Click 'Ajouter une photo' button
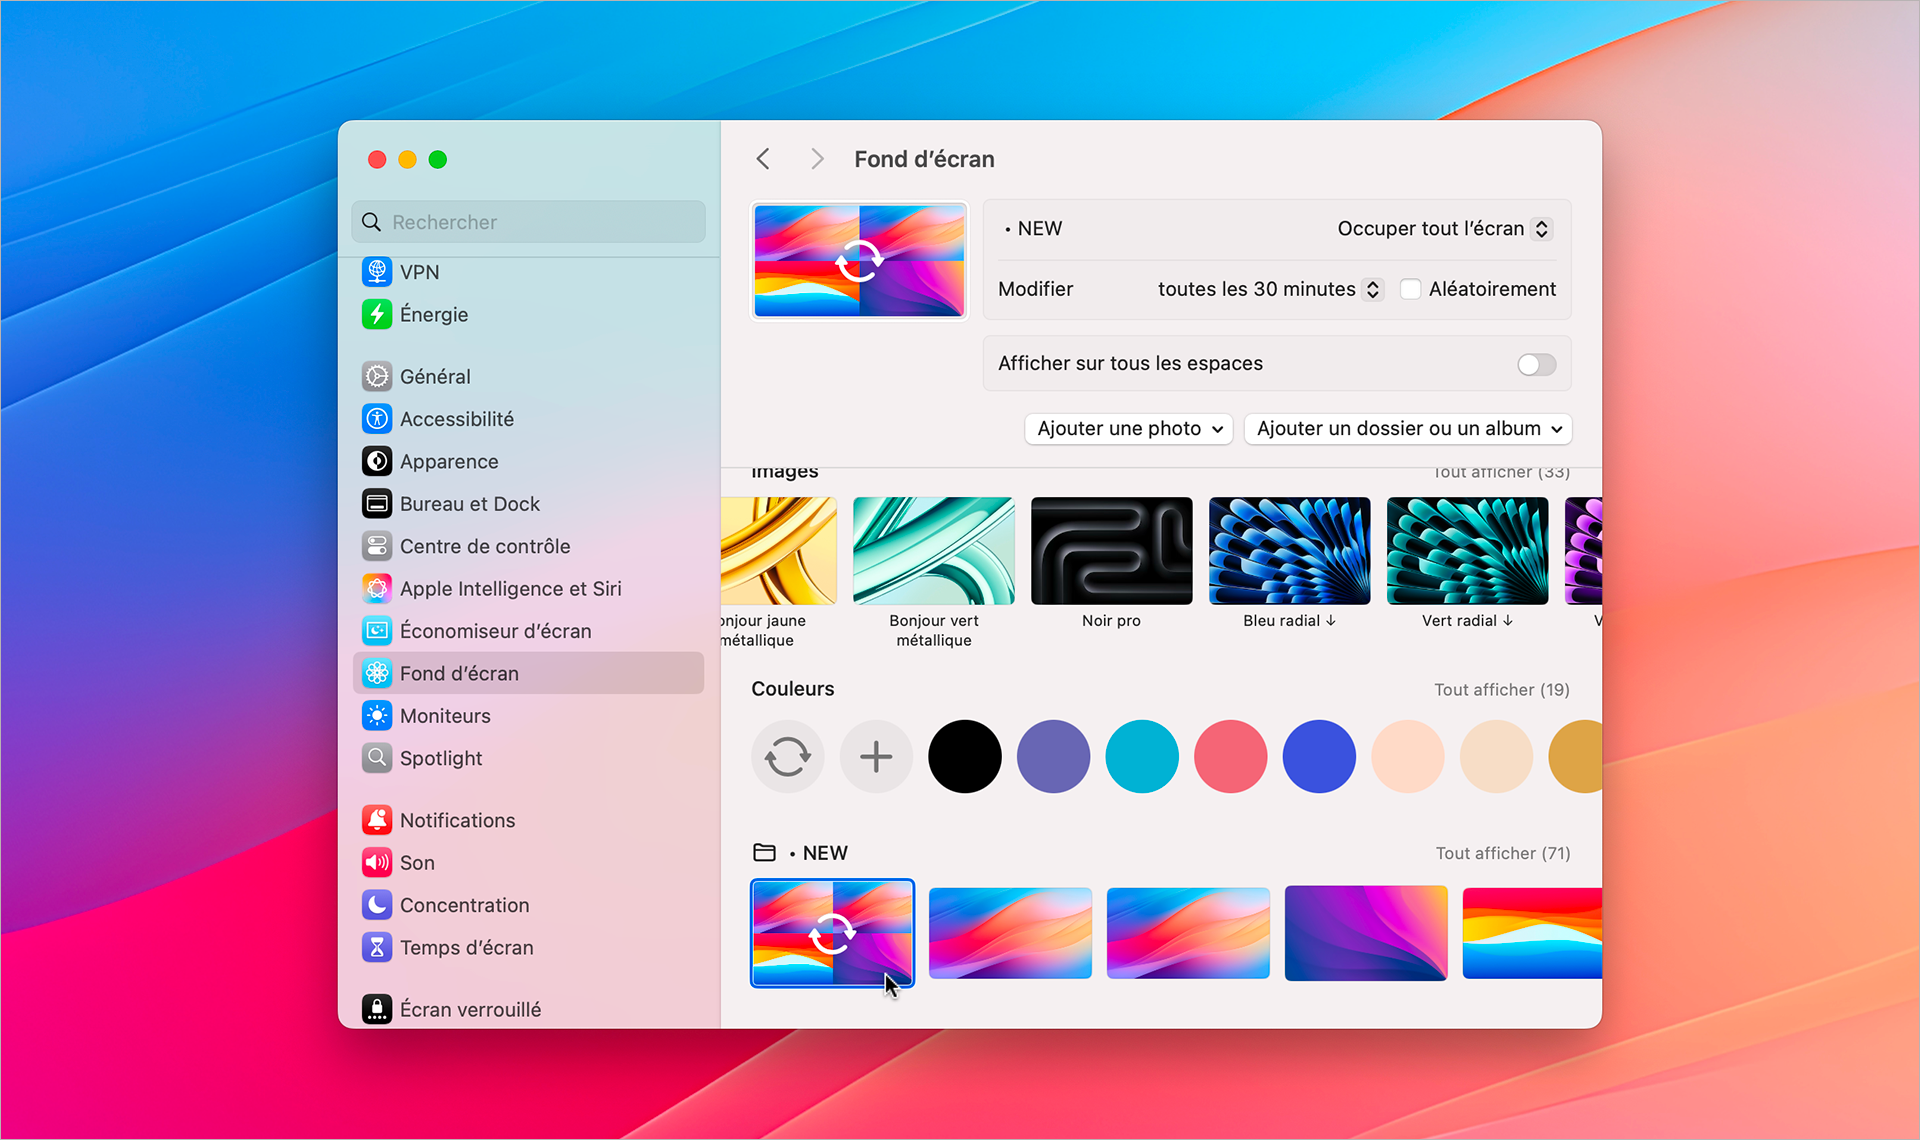Screen dimensions: 1920x1140 [1126, 429]
